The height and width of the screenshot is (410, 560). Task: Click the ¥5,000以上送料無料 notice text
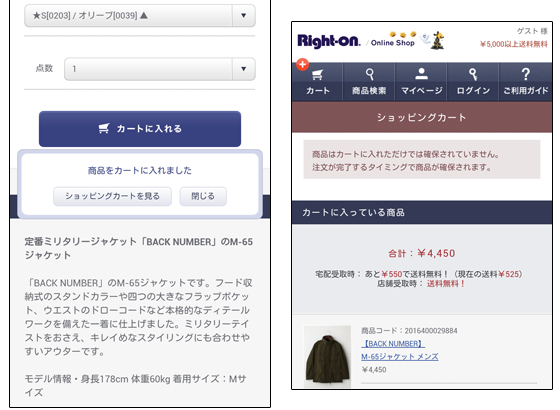513,44
